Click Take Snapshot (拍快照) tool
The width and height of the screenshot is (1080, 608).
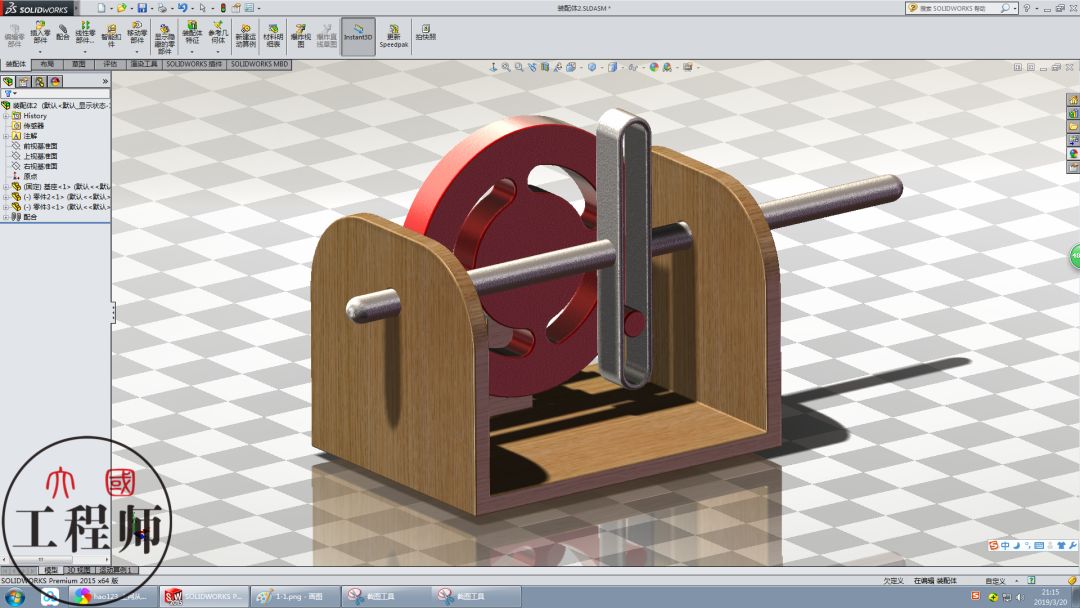[x=426, y=32]
